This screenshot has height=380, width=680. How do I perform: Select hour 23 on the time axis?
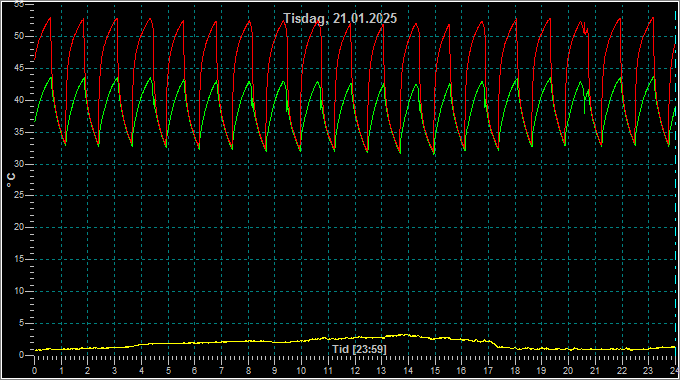pos(648,371)
